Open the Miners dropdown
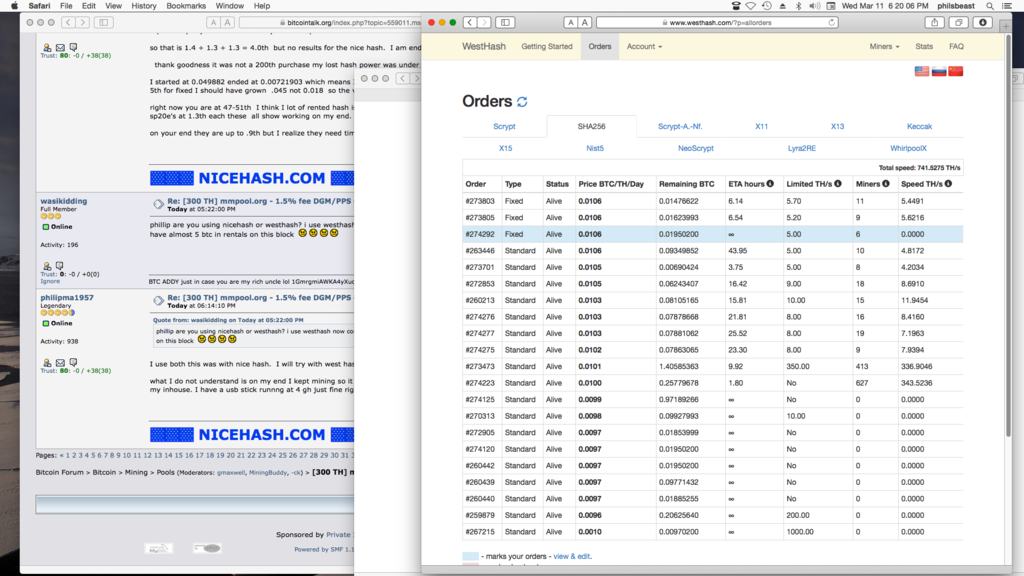 click(884, 46)
